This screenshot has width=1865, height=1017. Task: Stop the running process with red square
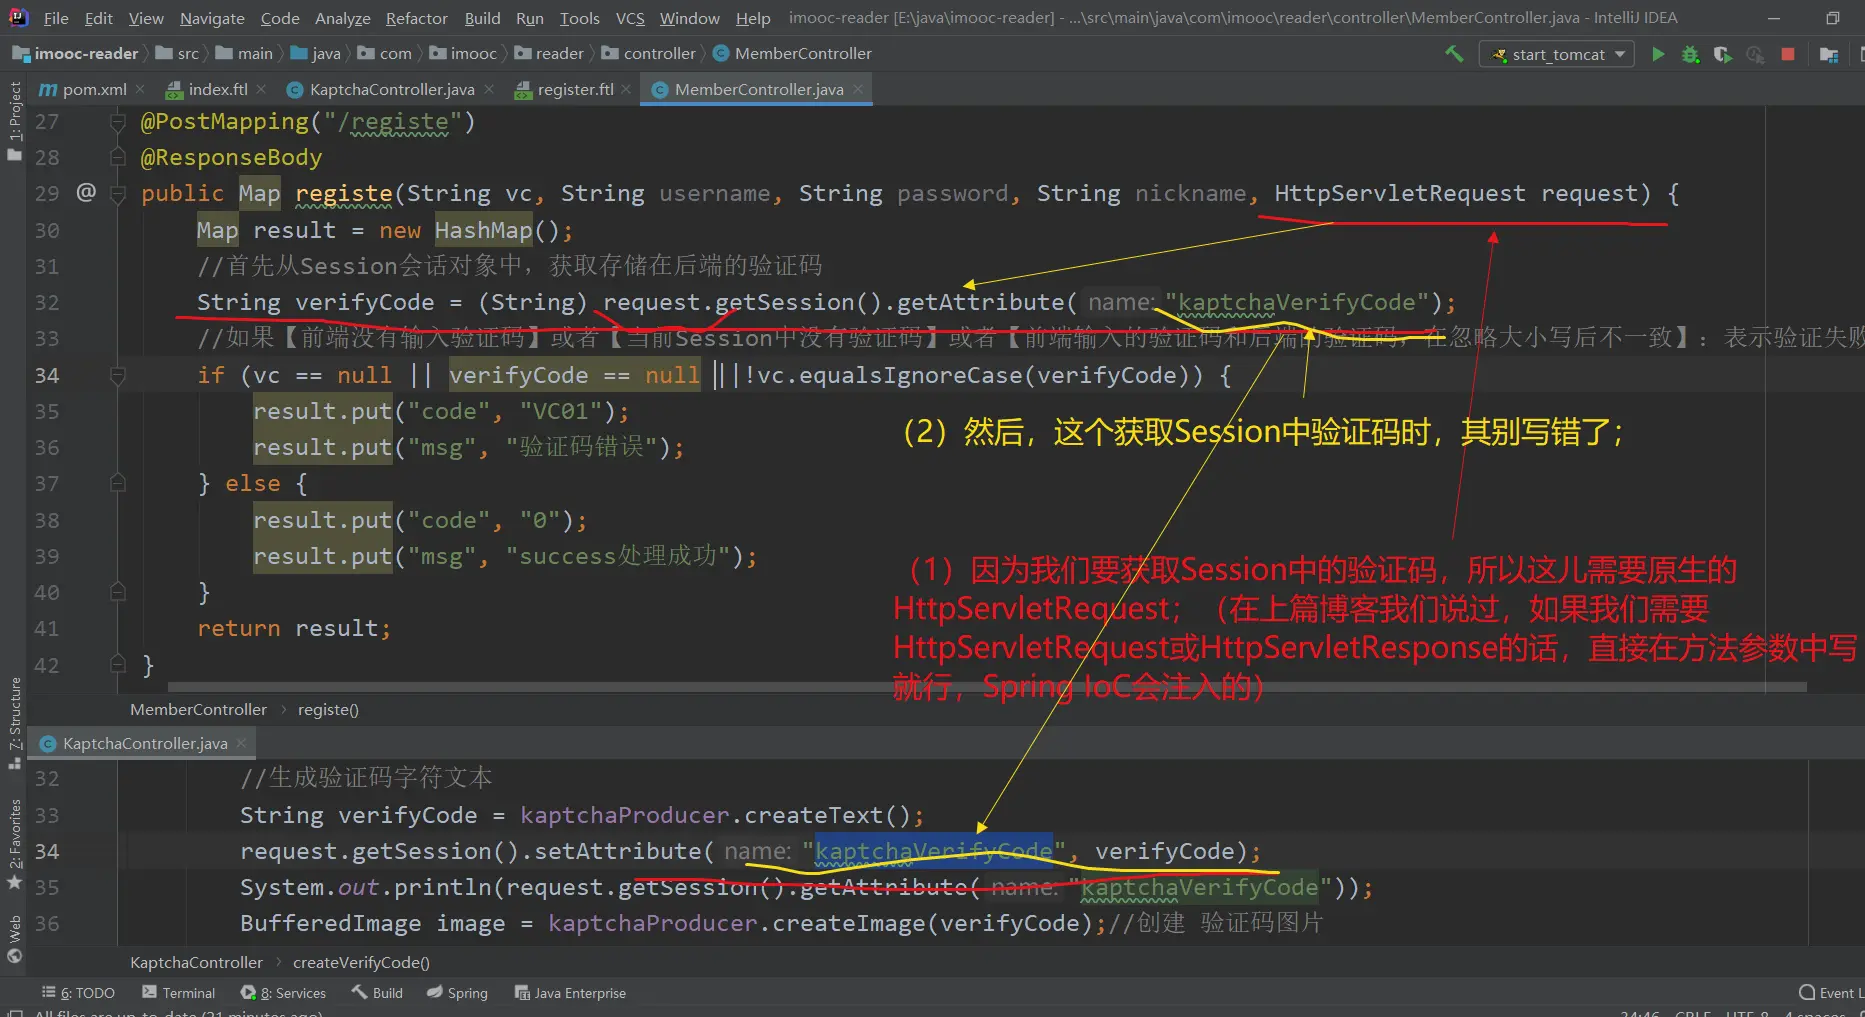(x=1788, y=54)
